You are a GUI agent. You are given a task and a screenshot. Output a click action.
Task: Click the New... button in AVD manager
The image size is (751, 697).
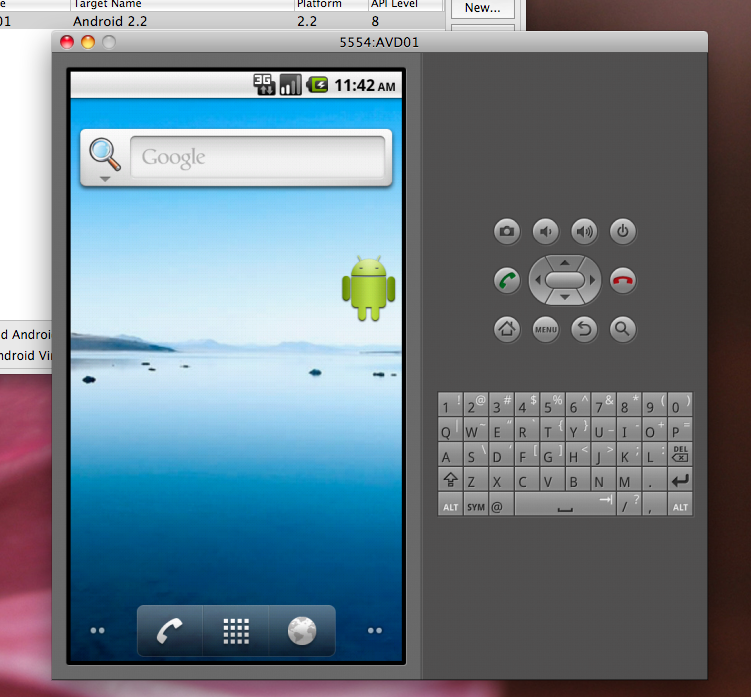click(x=483, y=8)
